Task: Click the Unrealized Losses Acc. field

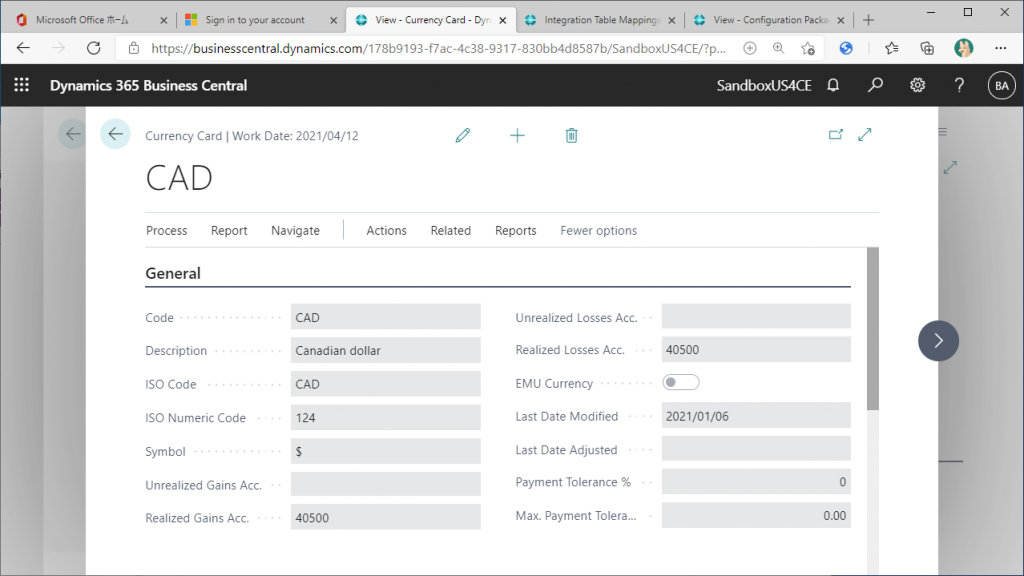Action: point(756,317)
